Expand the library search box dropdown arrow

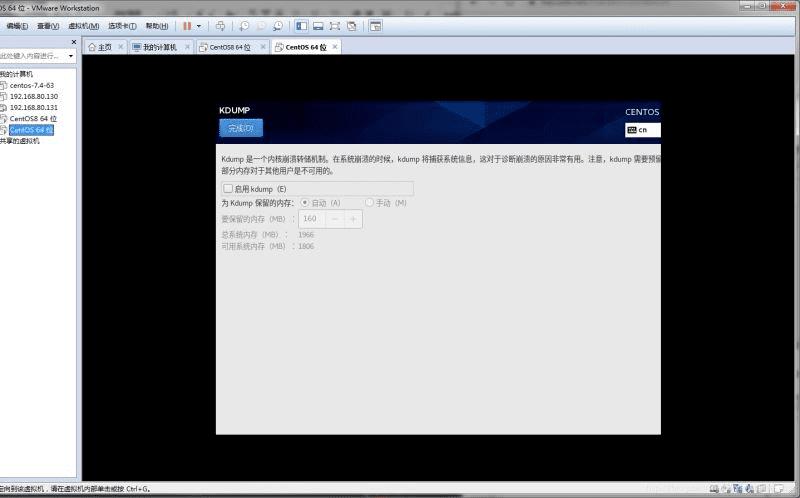point(71,56)
